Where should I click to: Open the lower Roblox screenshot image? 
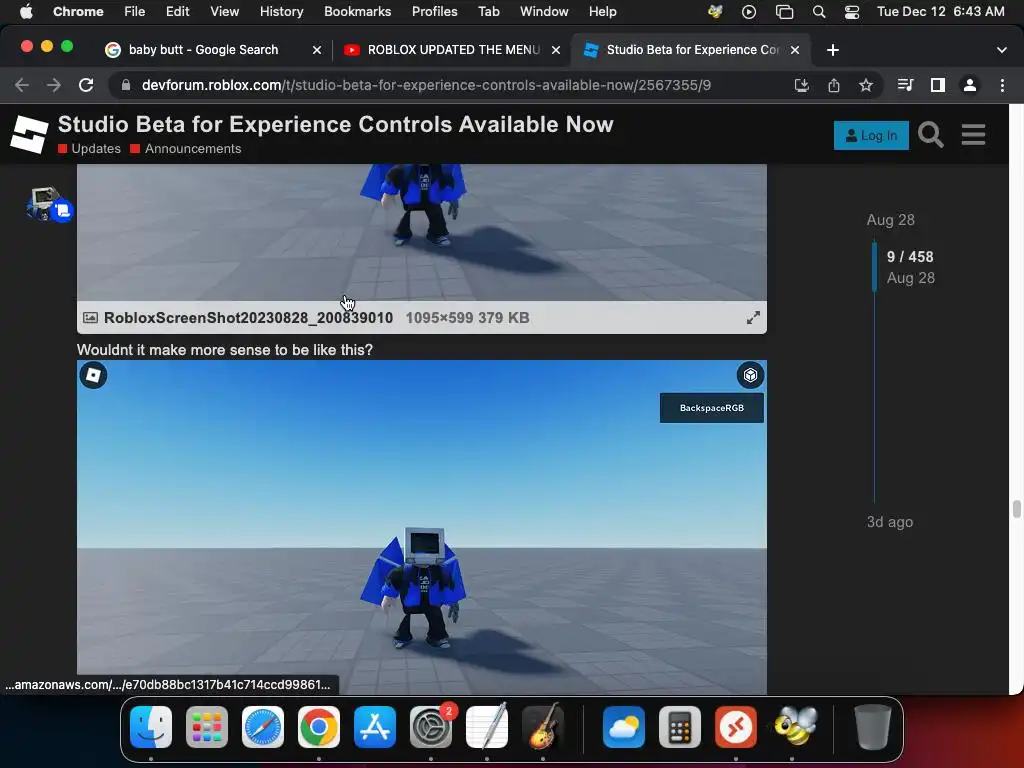point(422,527)
